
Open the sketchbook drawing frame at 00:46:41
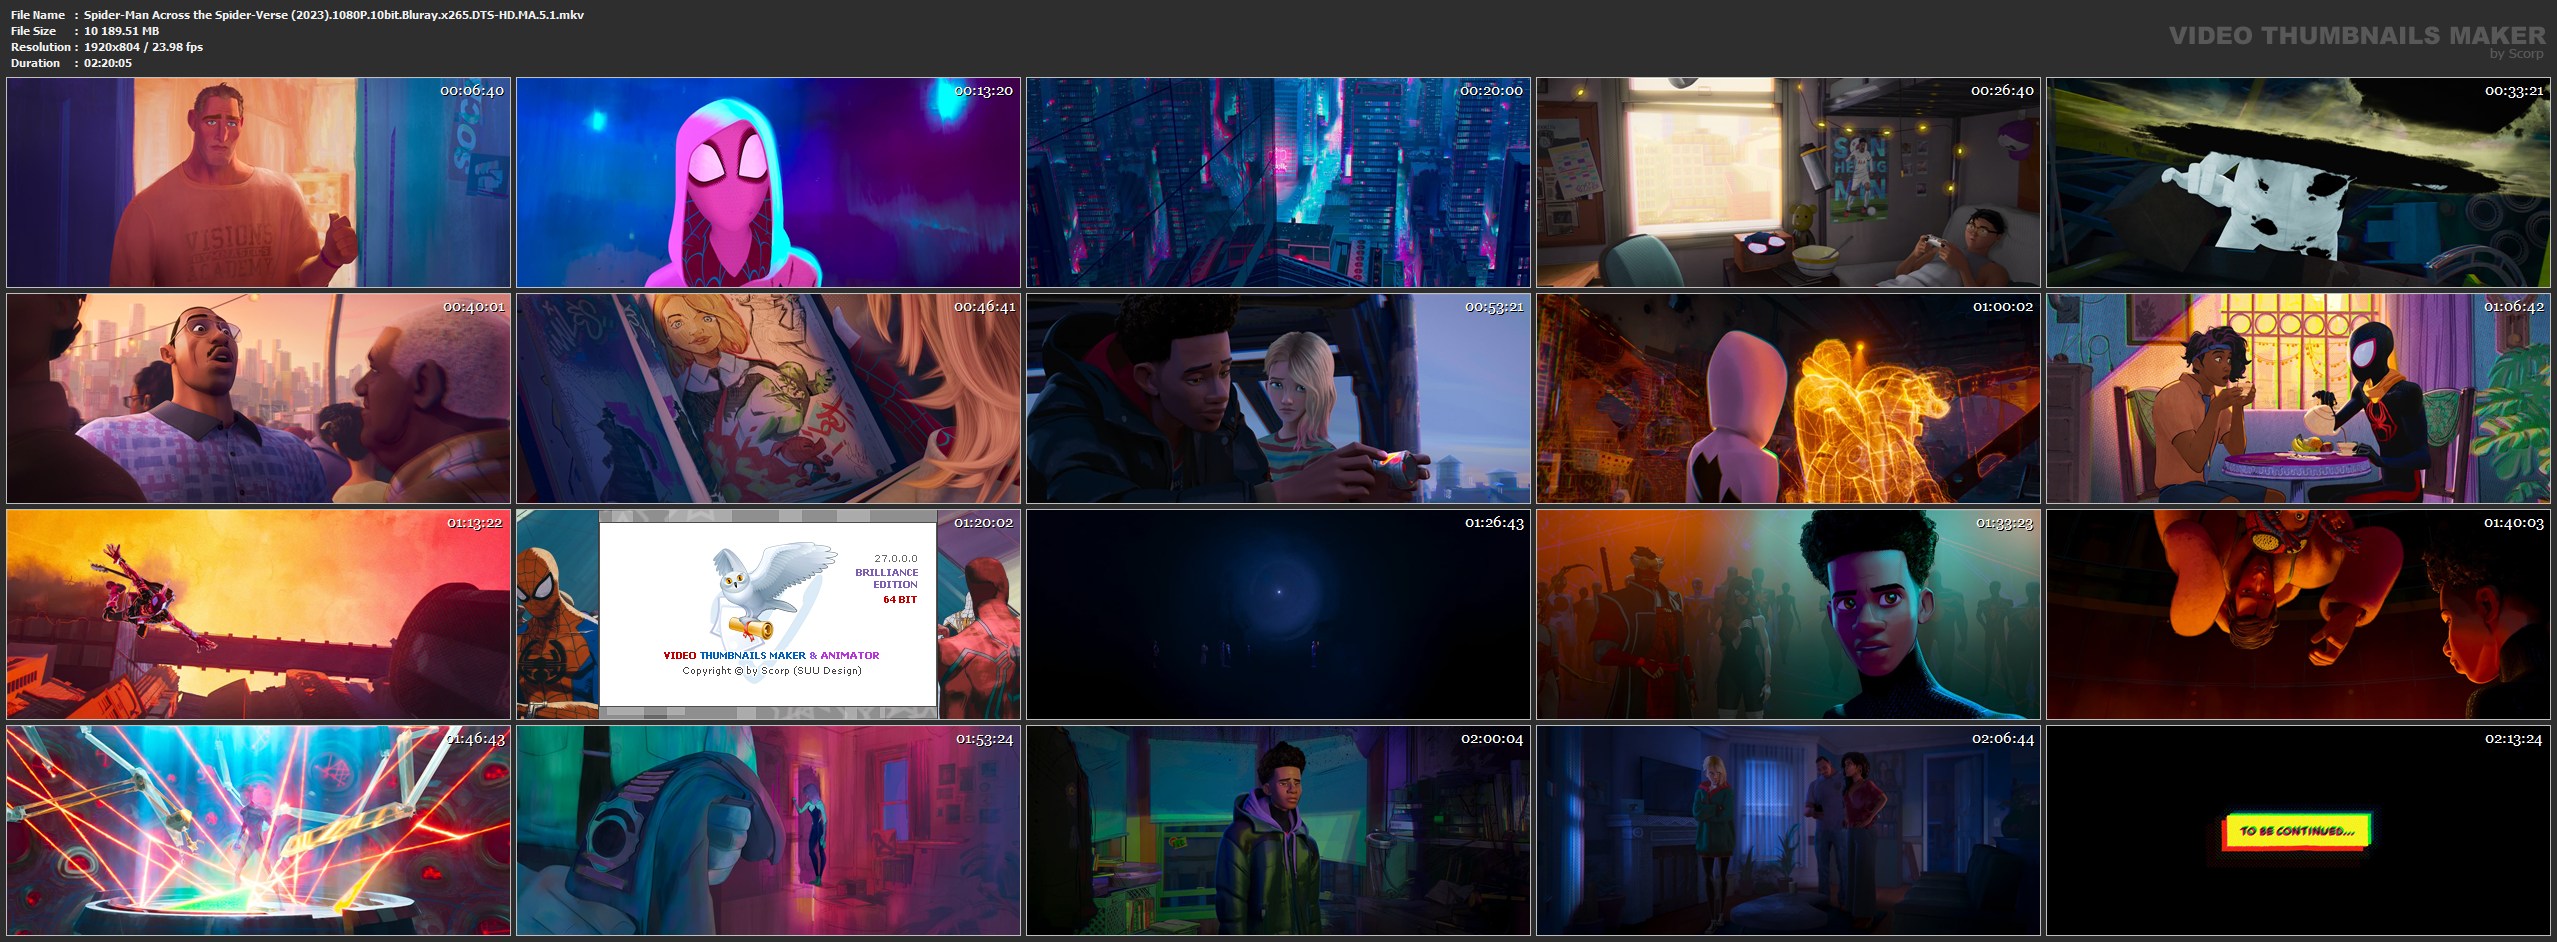point(768,398)
